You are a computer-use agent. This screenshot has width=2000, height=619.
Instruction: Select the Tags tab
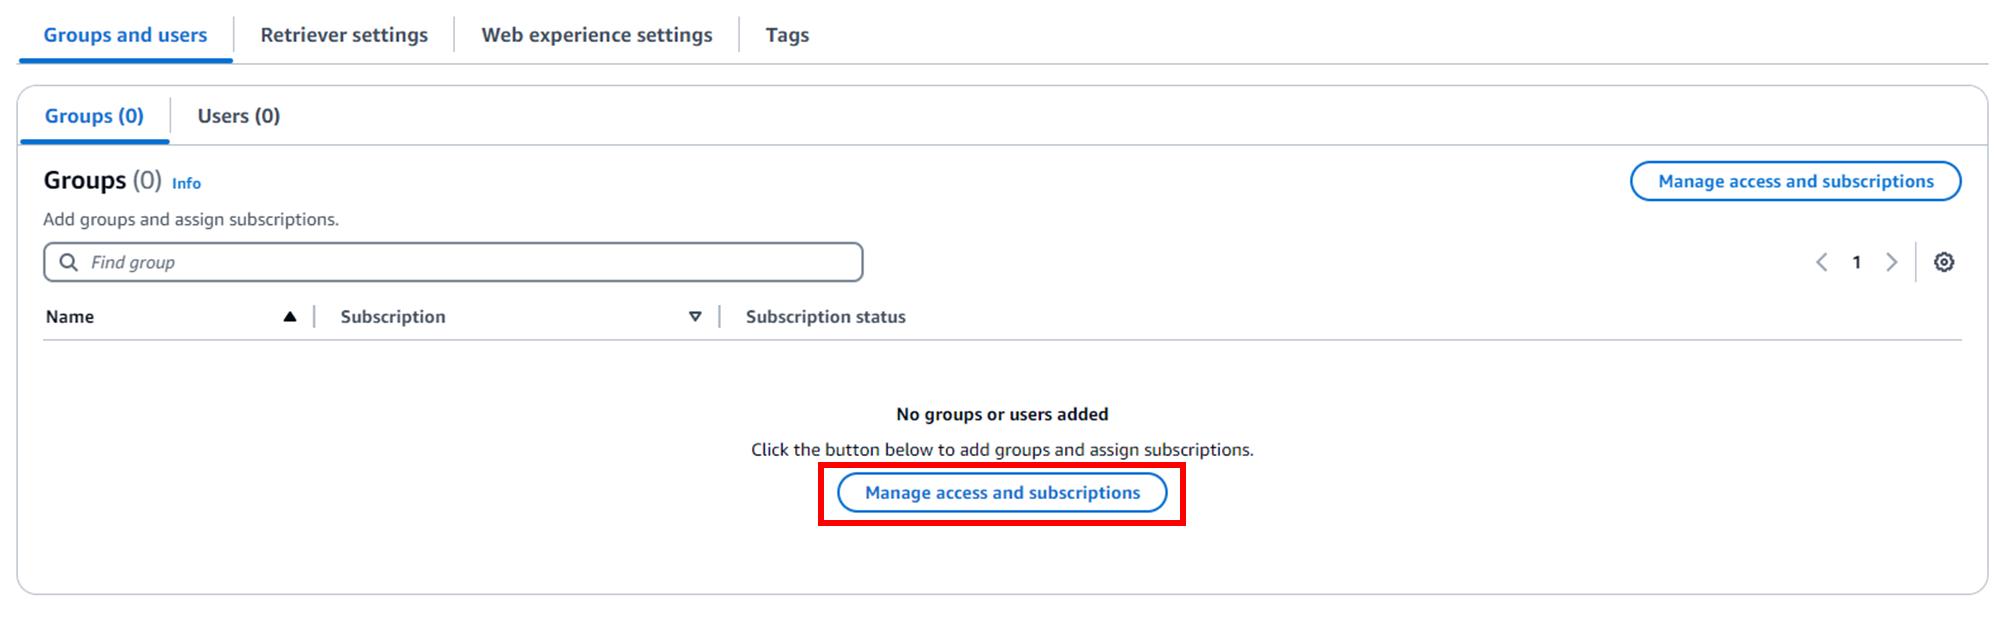tap(787, 35)
